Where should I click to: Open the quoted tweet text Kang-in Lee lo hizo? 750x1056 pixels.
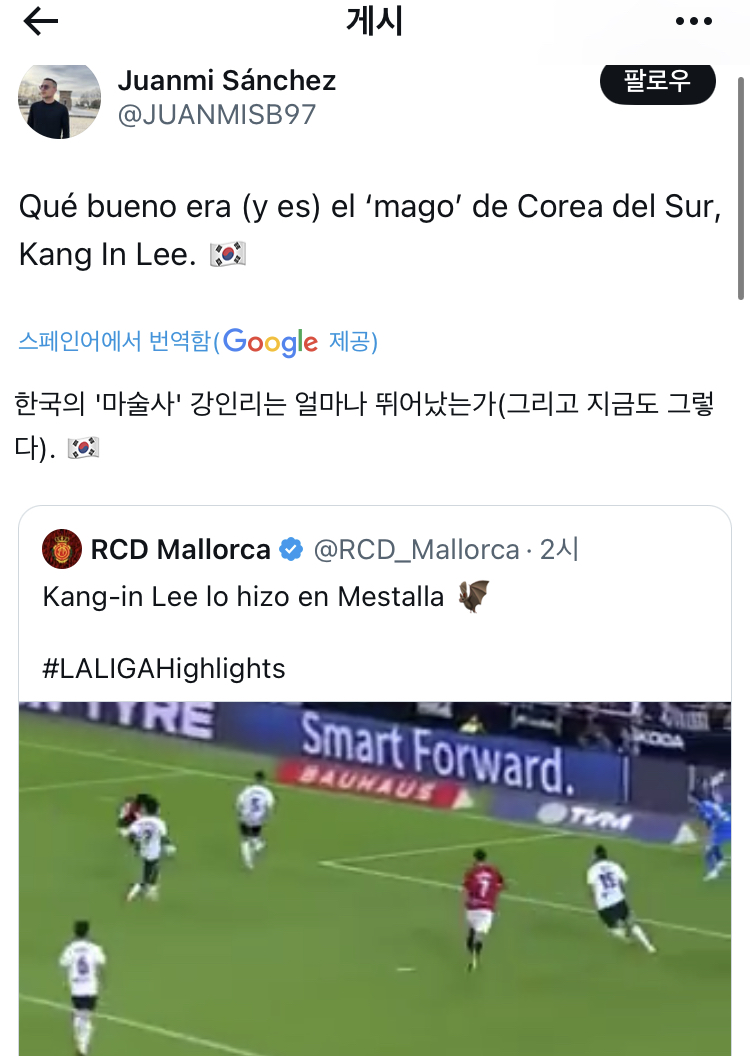tap(243, 597)
